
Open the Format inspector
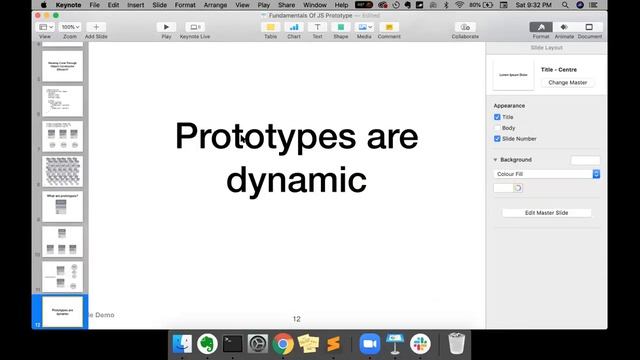tap(541, 27)
